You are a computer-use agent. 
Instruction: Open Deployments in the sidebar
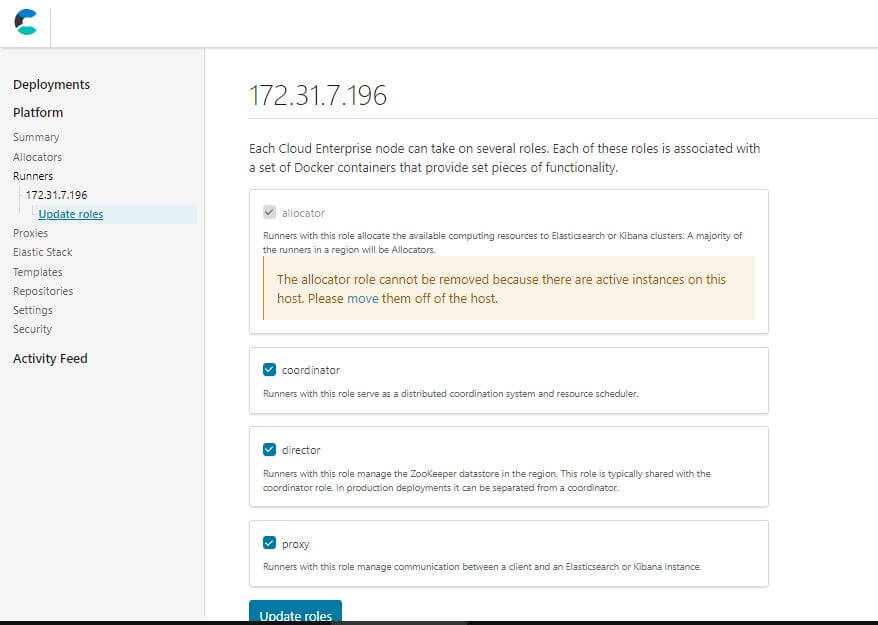[x=51, y=85]
